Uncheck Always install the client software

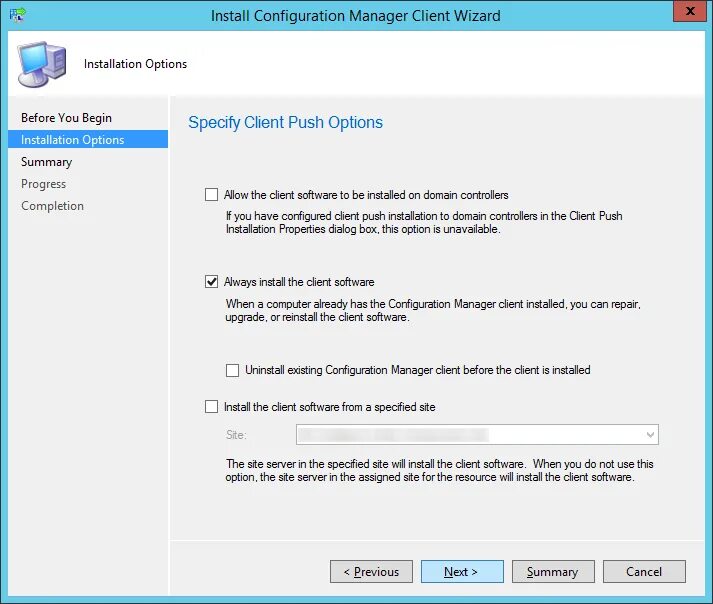tap(211, 282)
